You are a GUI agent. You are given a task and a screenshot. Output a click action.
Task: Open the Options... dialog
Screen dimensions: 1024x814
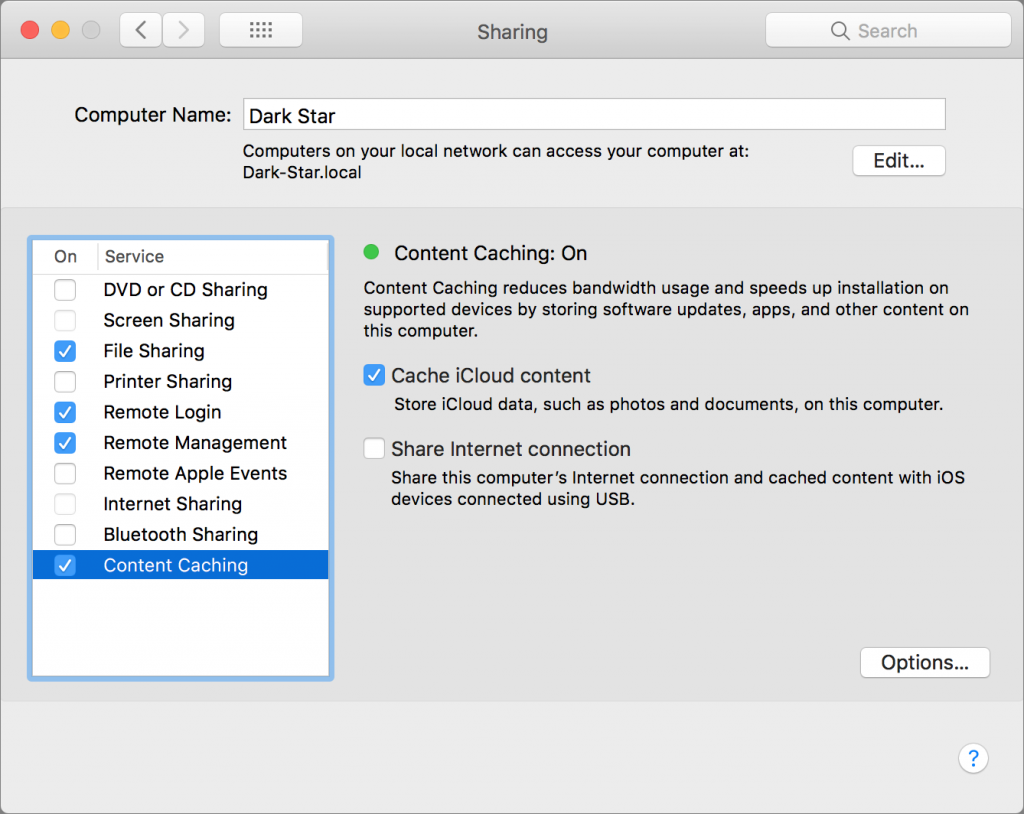tap(923, 662)
